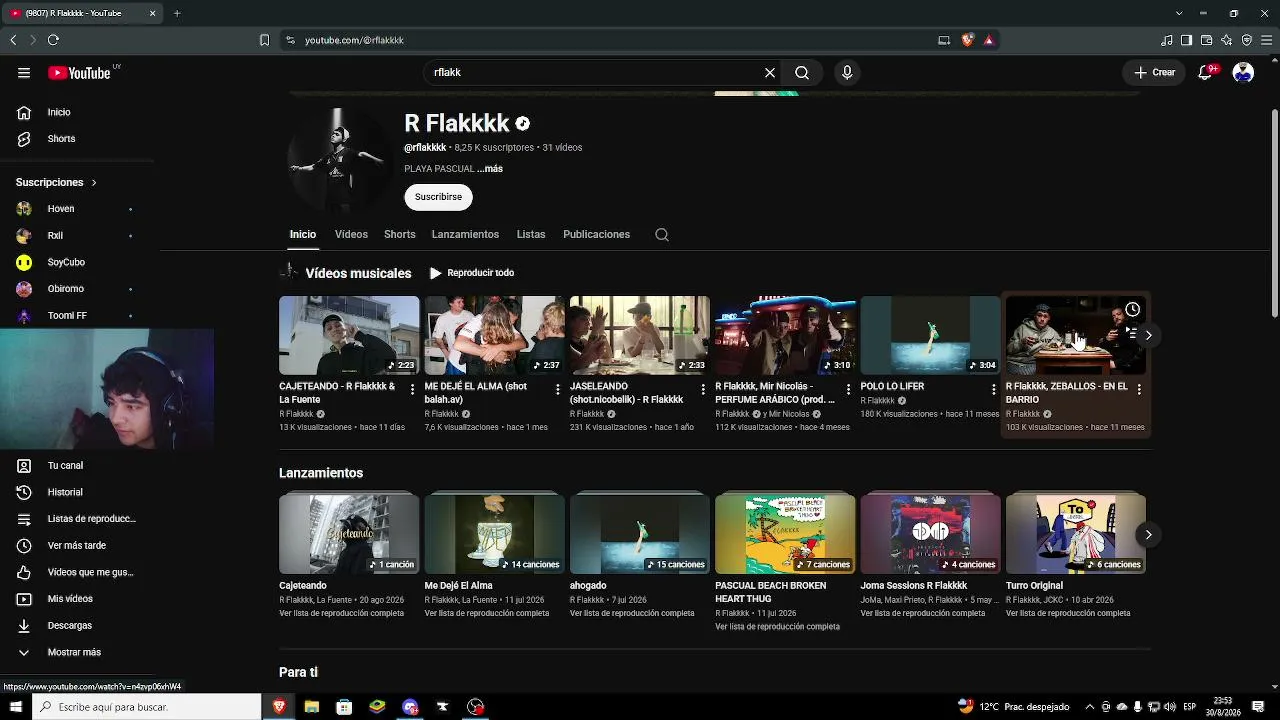1280x720 pixels.
Task: Open the Turro Original release thumbnail
Action: click(x=1076, y=534)
